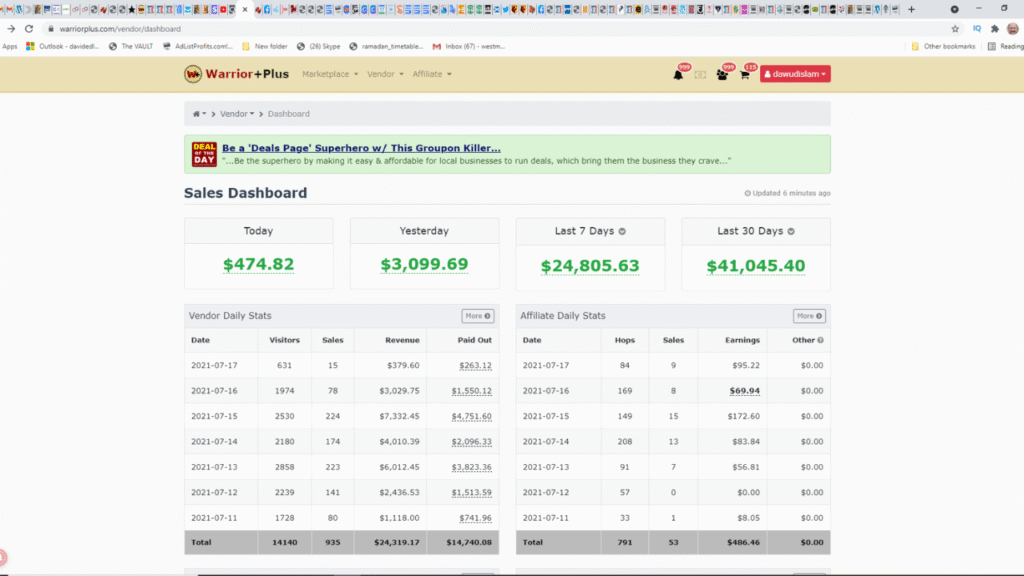The width and height of the screenshot is (1024, 576).
Task: Expand the Vendor navbar dropdown
Action: tap(385, 74)
